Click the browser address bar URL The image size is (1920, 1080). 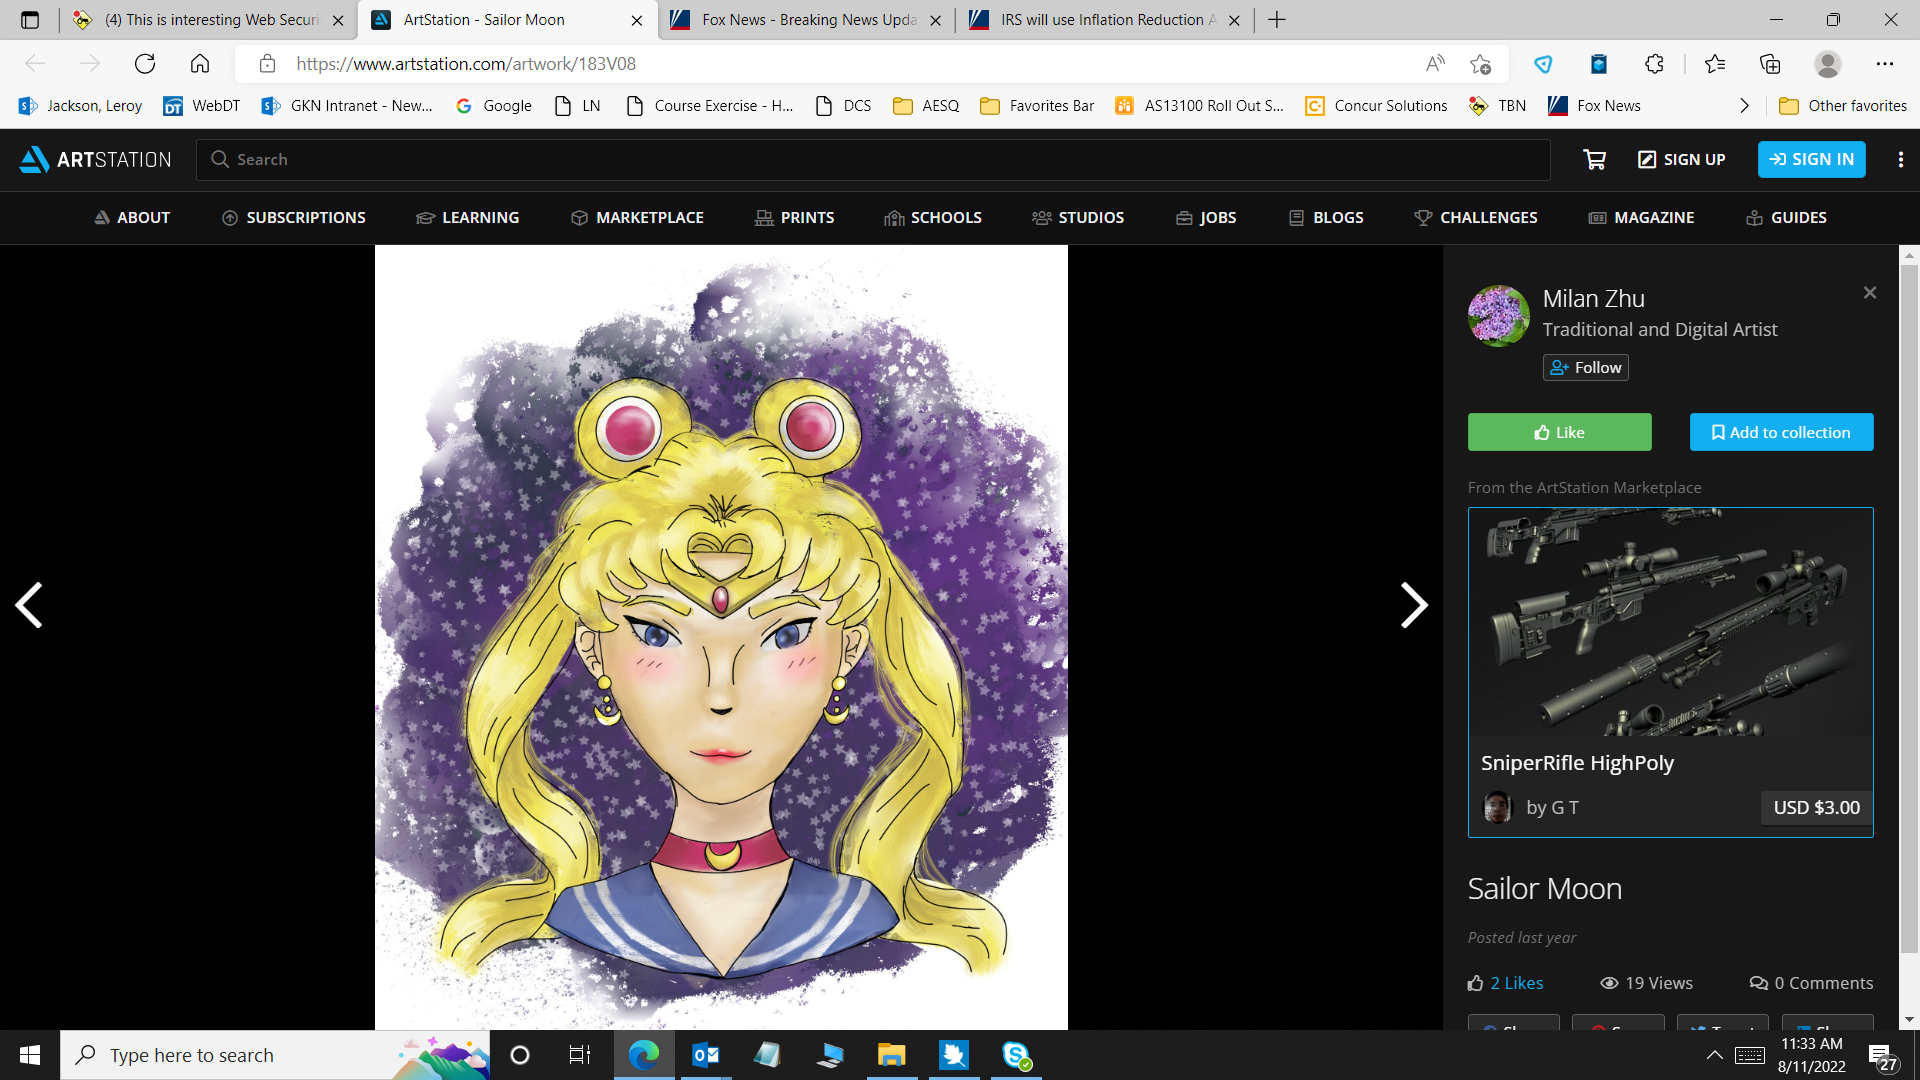pos(466,64)
